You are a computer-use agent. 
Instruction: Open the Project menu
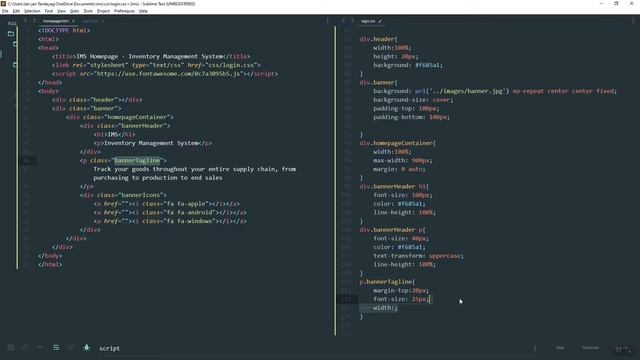coord(103,11)
